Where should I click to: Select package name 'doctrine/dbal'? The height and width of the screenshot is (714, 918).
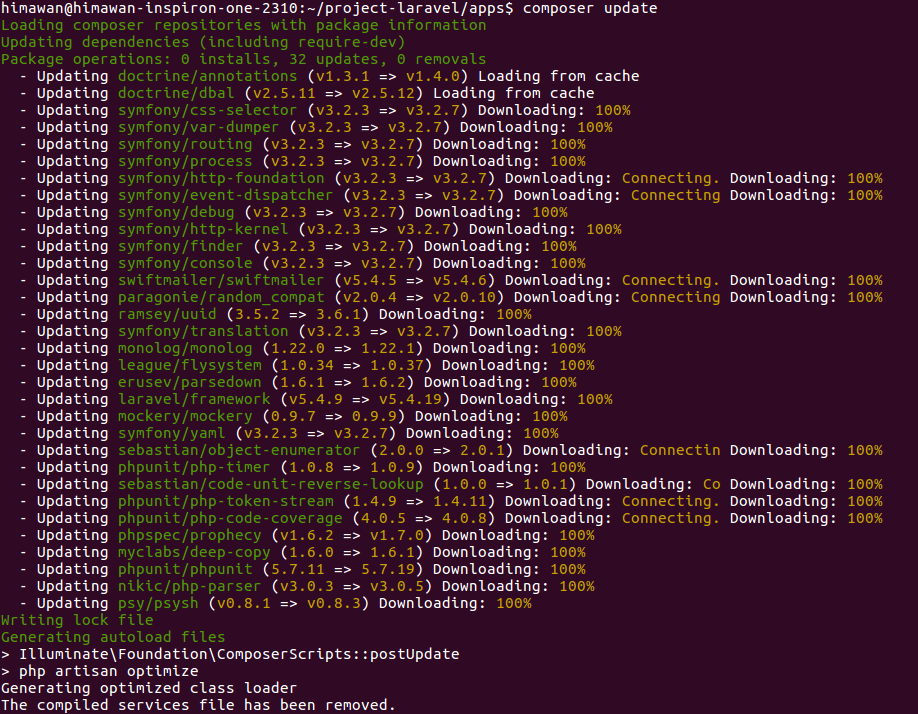click(176, 94)
